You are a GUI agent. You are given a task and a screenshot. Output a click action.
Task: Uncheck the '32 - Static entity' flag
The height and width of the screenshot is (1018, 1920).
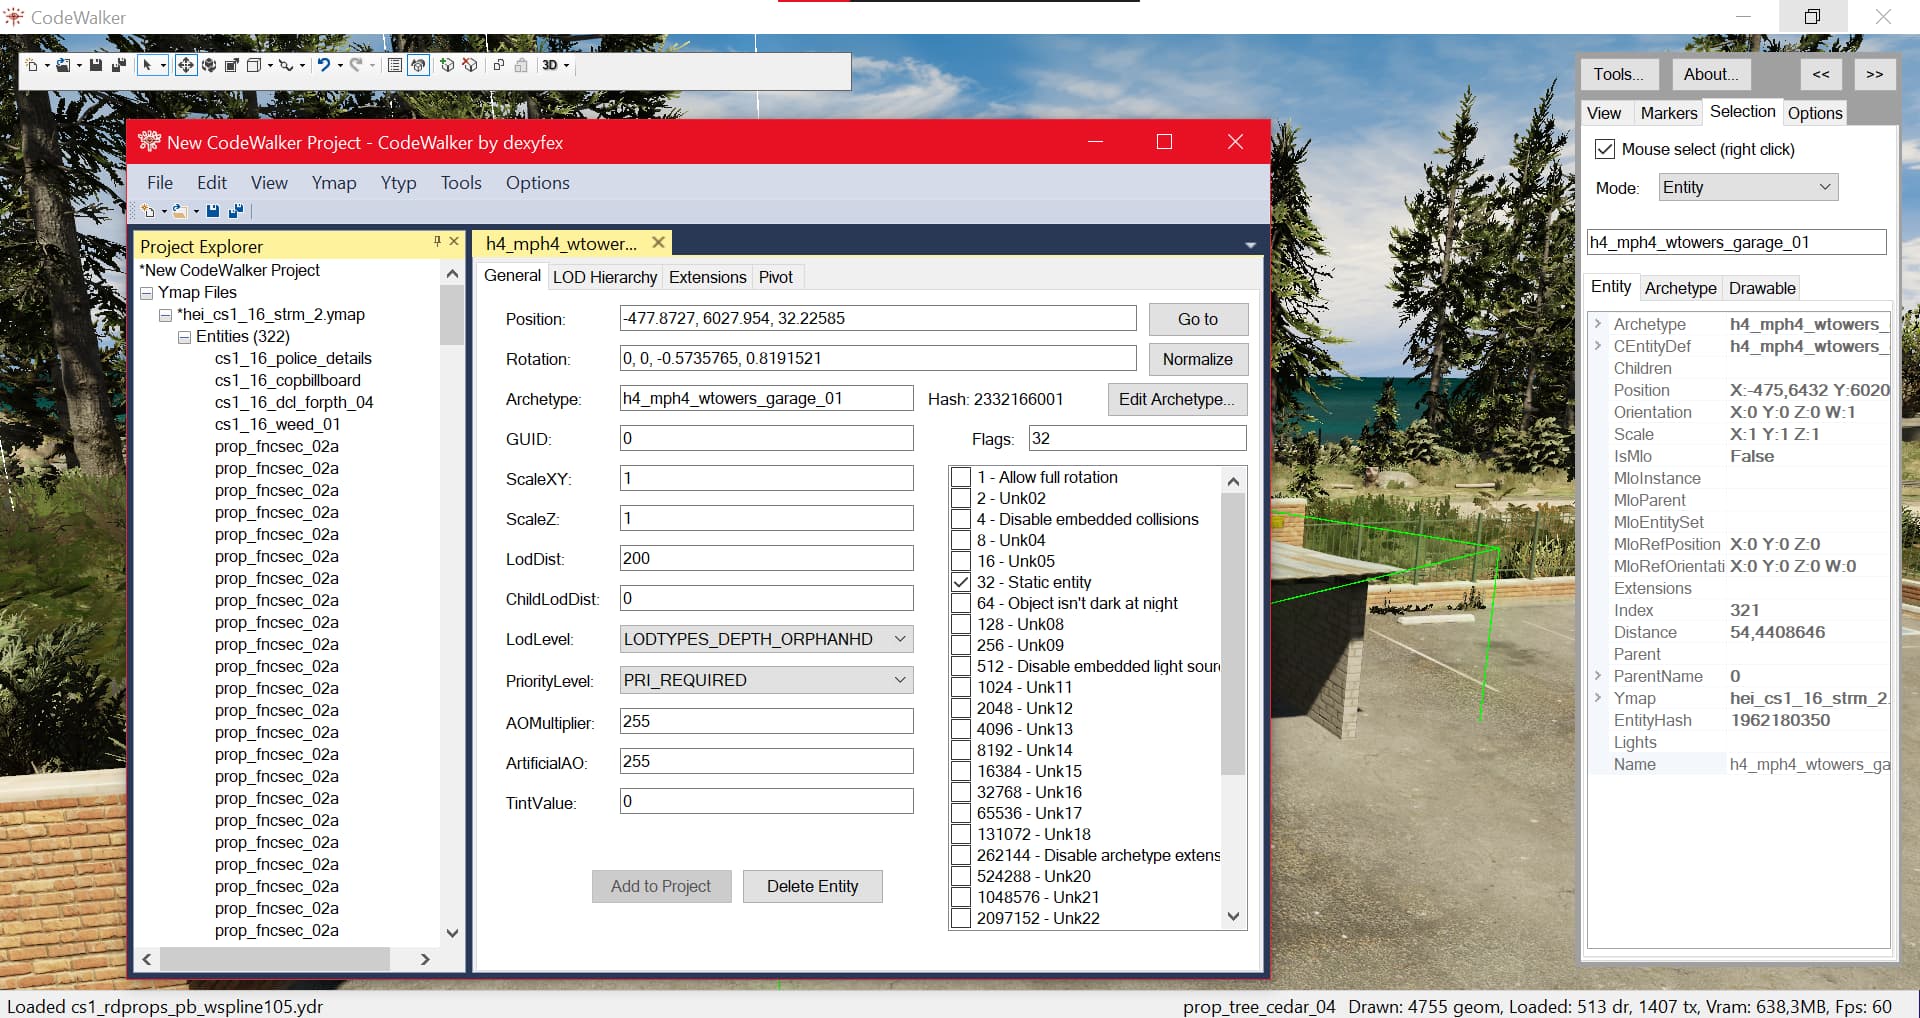(961, 582)
